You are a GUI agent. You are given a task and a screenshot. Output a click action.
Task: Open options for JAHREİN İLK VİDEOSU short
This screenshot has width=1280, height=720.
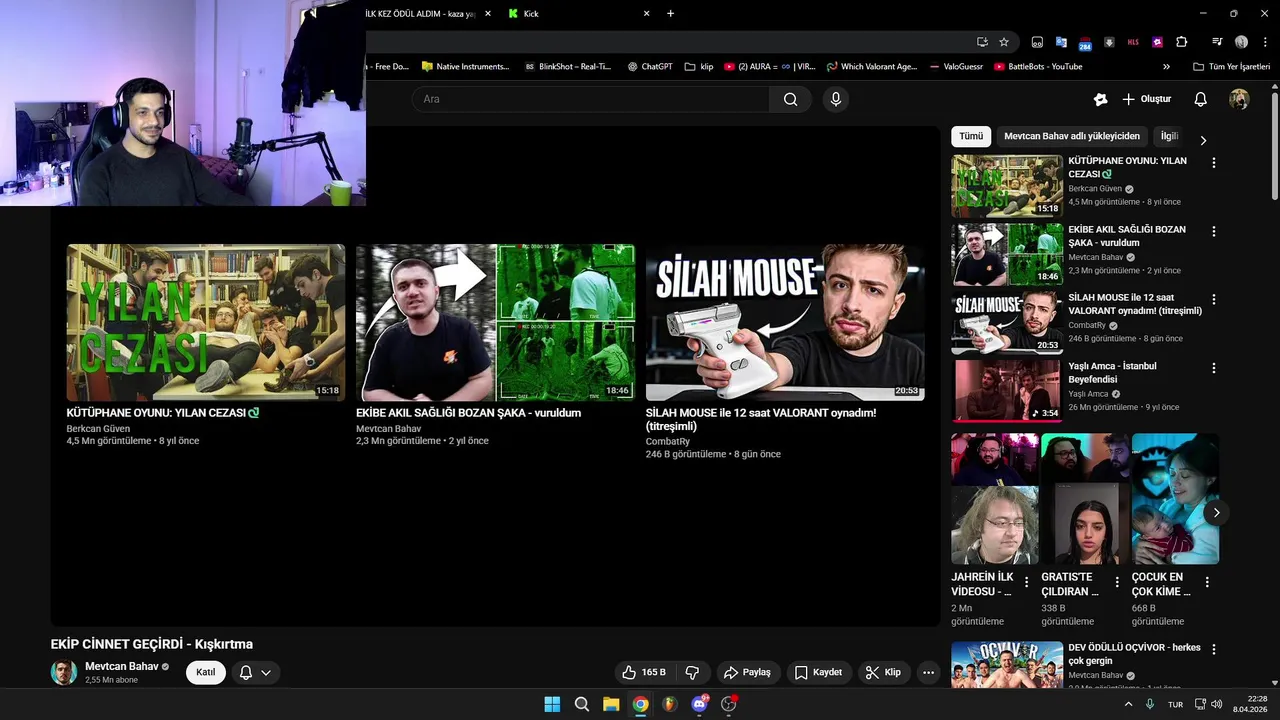tap(1027, 582)
